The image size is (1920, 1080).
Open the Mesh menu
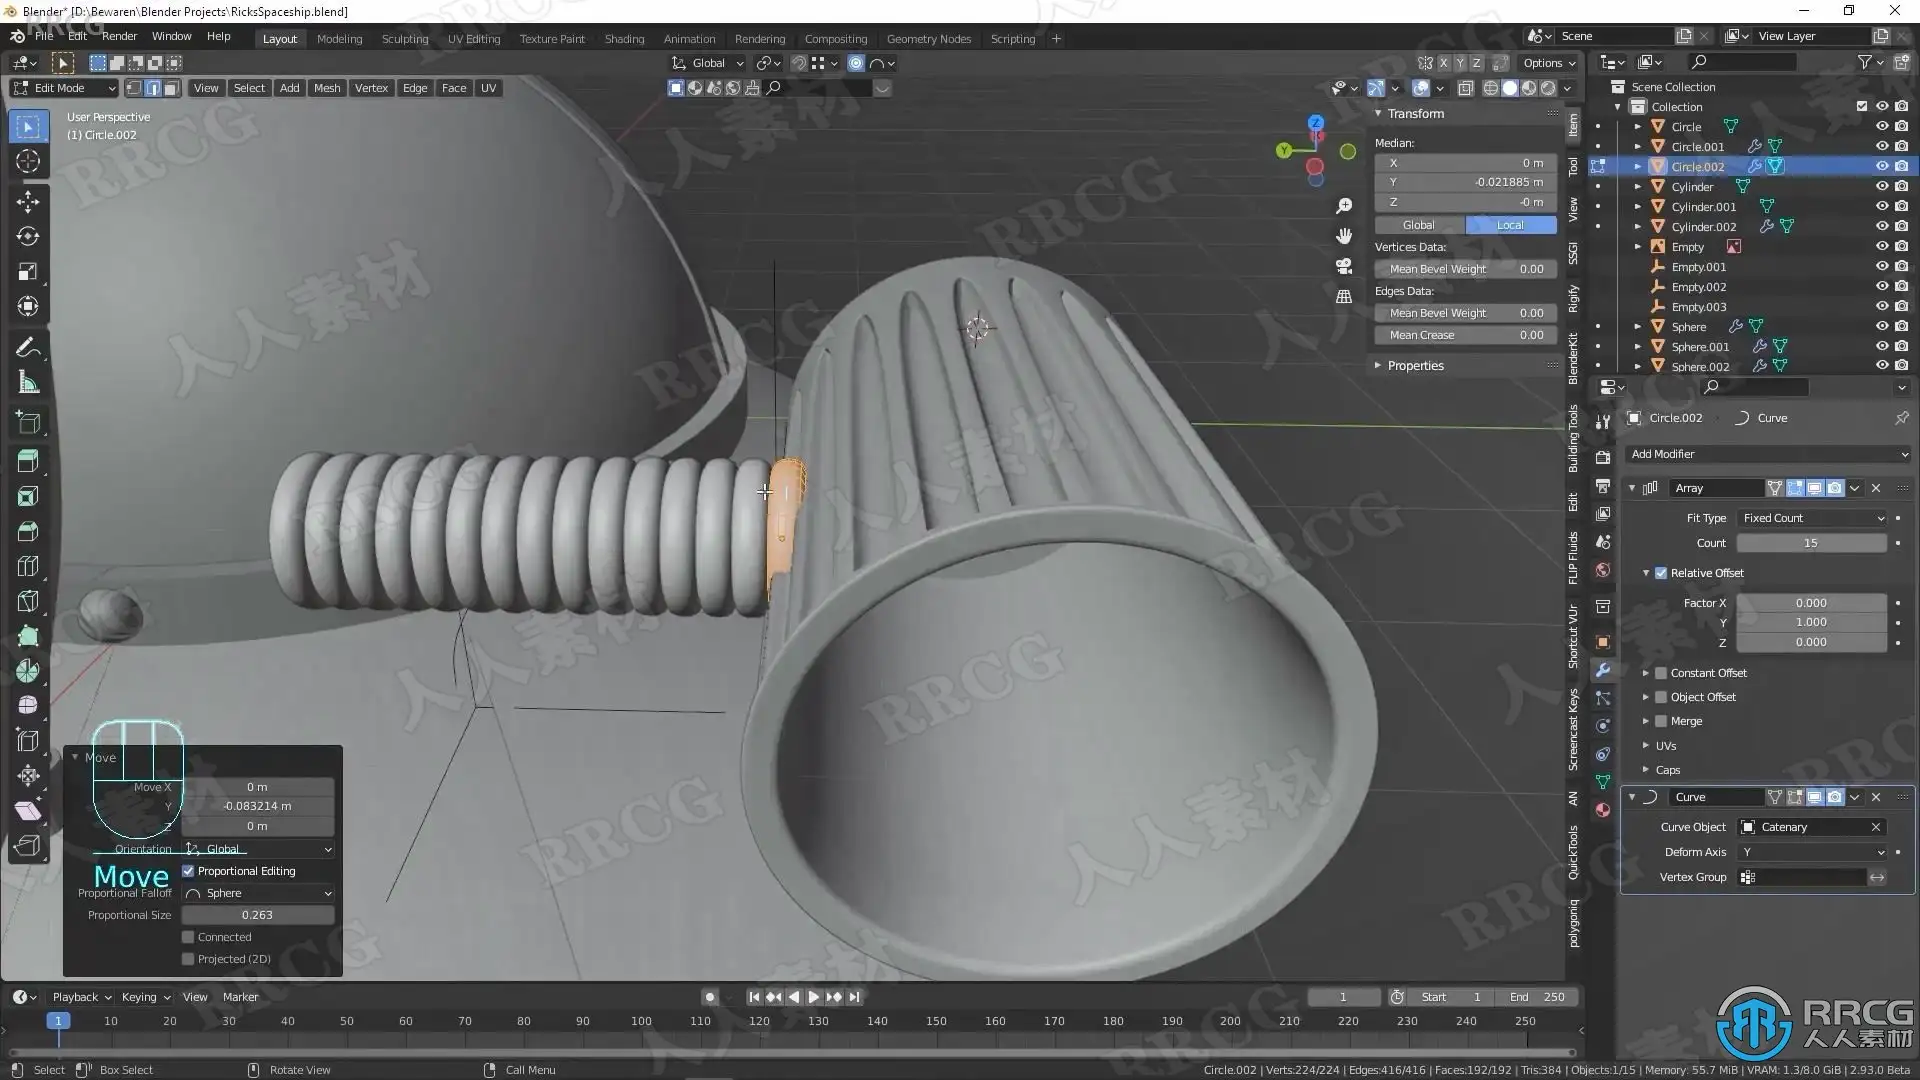[x=327, y=88]
